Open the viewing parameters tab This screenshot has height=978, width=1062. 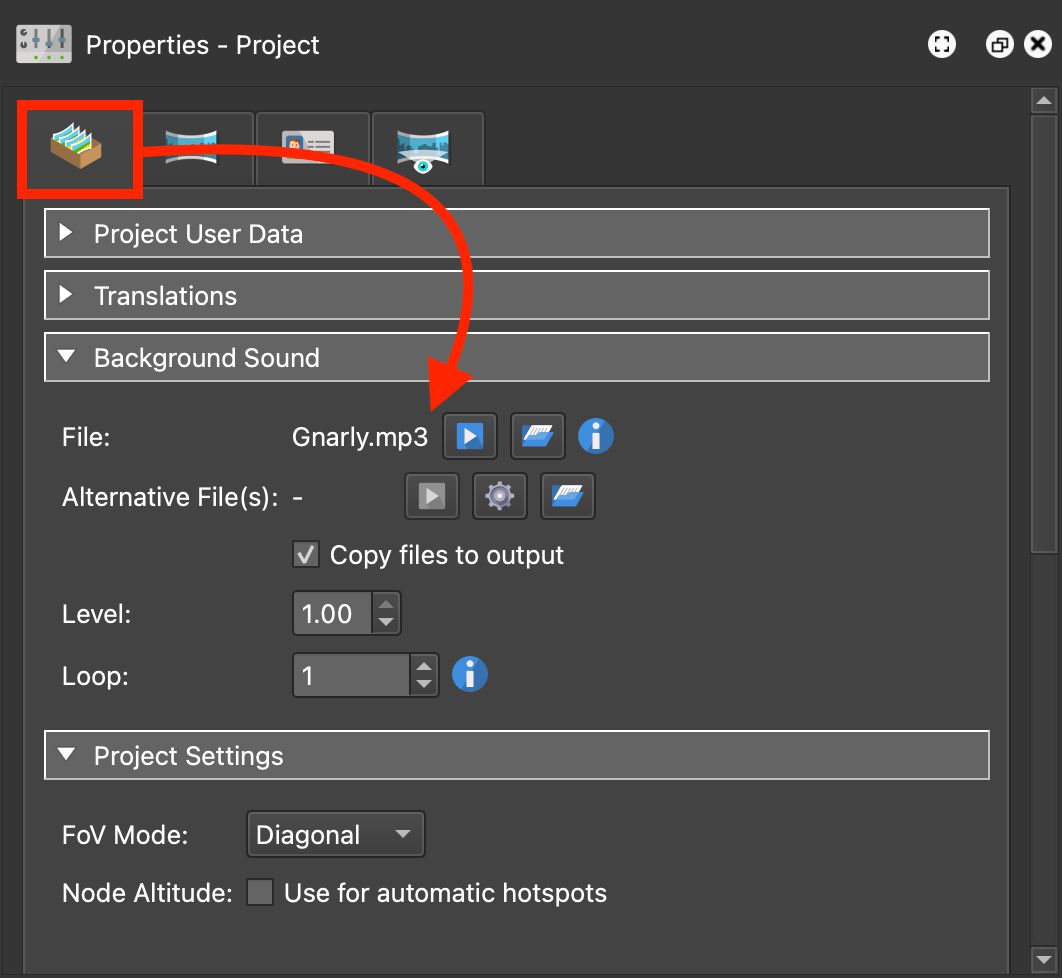pyautogui.click(x=428, y=148)
